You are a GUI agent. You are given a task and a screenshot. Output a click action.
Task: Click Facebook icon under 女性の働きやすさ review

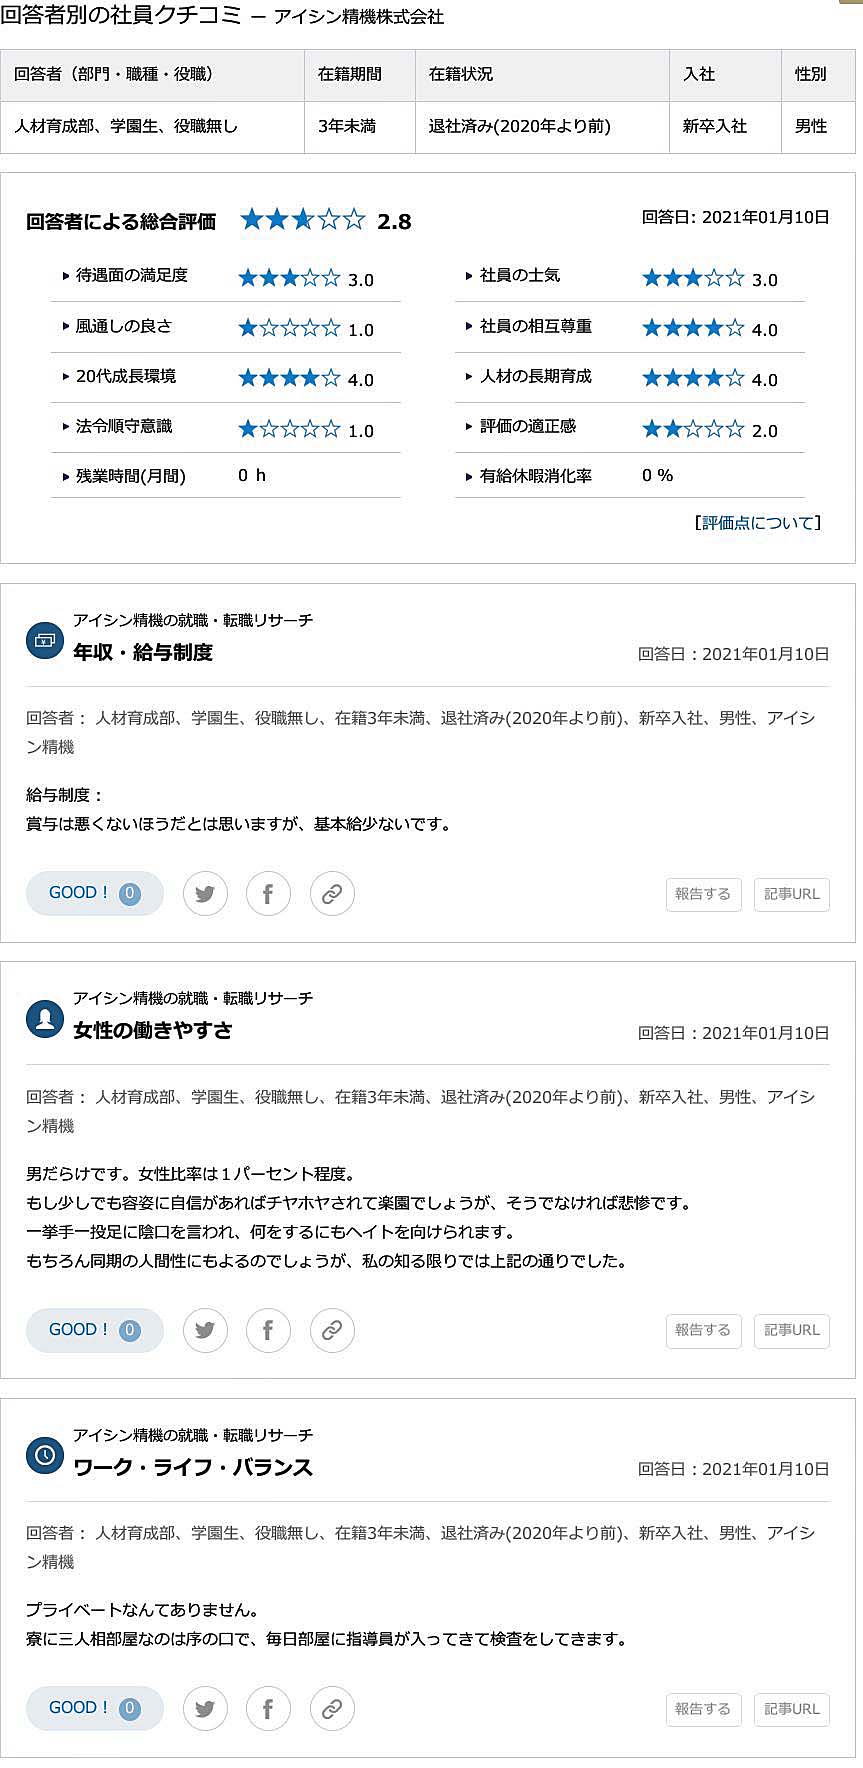tap(268, 1330)
